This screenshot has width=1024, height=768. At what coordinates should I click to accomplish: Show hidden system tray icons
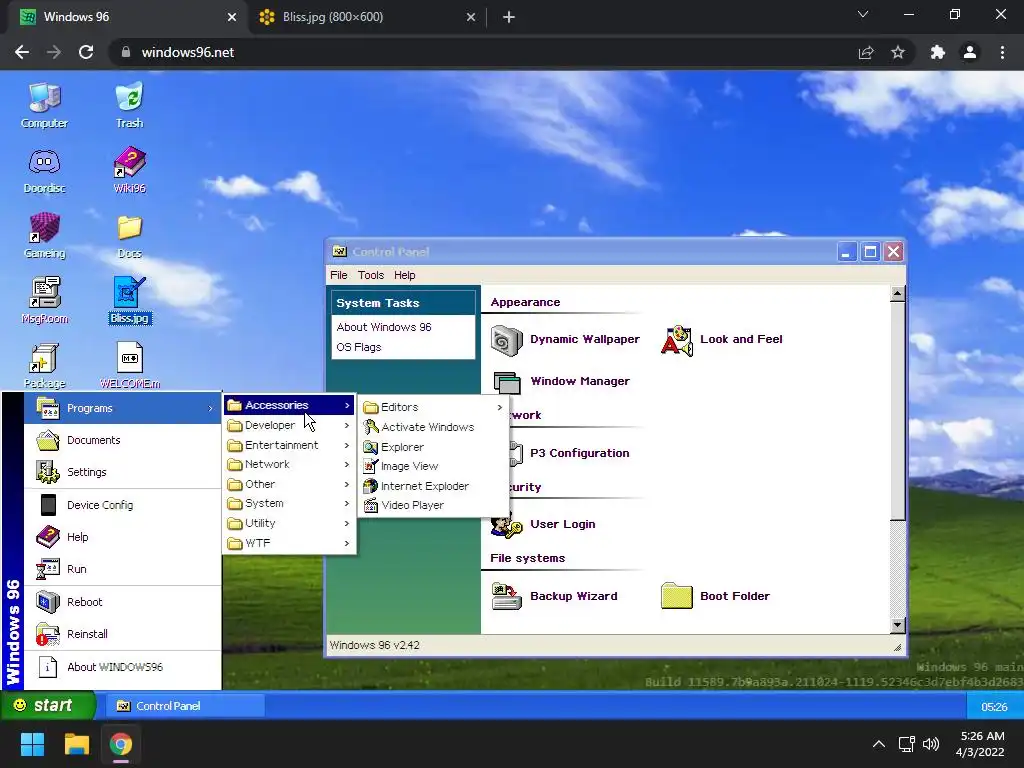pyautogui.click(x=879, y=744)
